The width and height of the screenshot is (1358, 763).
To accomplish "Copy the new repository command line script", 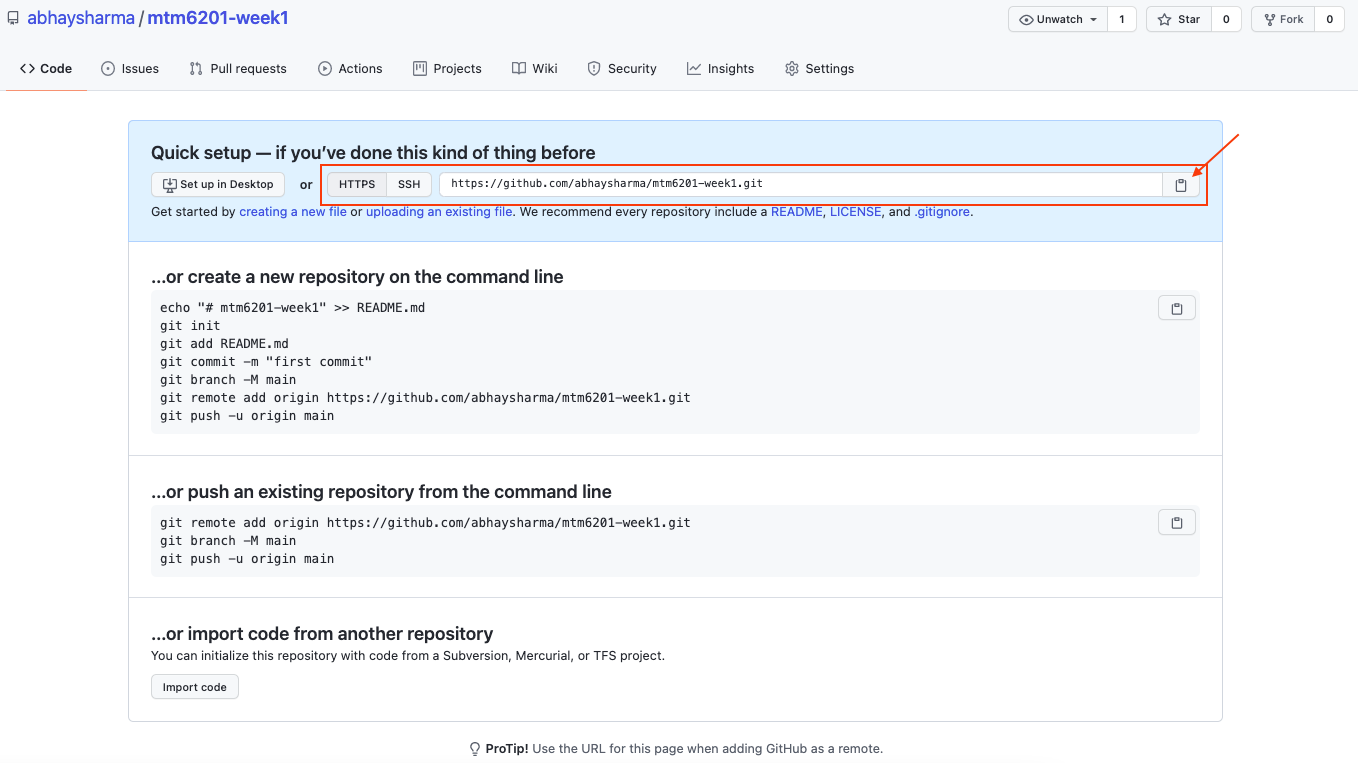I will pyautogui.click(x=1177, y=308).
